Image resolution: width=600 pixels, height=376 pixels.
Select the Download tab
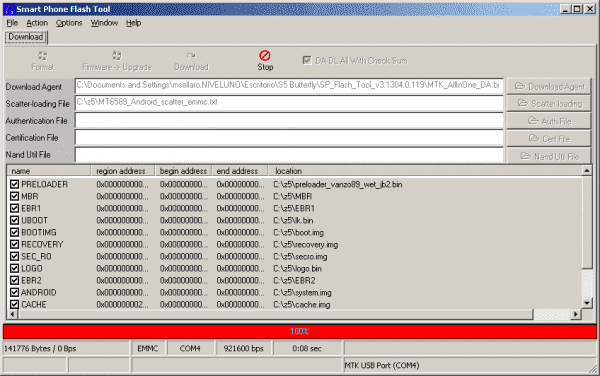point(26,37)
